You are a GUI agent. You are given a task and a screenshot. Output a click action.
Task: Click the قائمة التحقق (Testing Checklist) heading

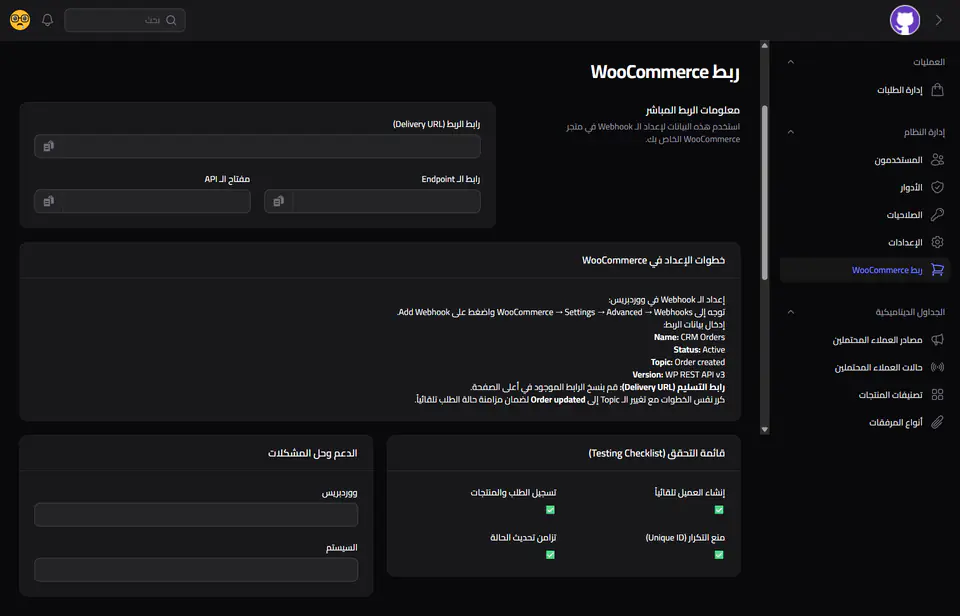pos(656,453)
